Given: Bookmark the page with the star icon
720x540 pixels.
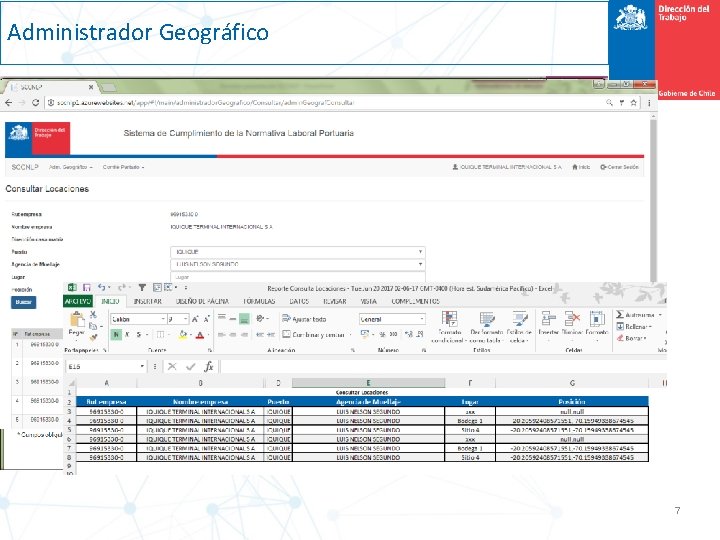Looking at the screenshot, I should 634,103.
